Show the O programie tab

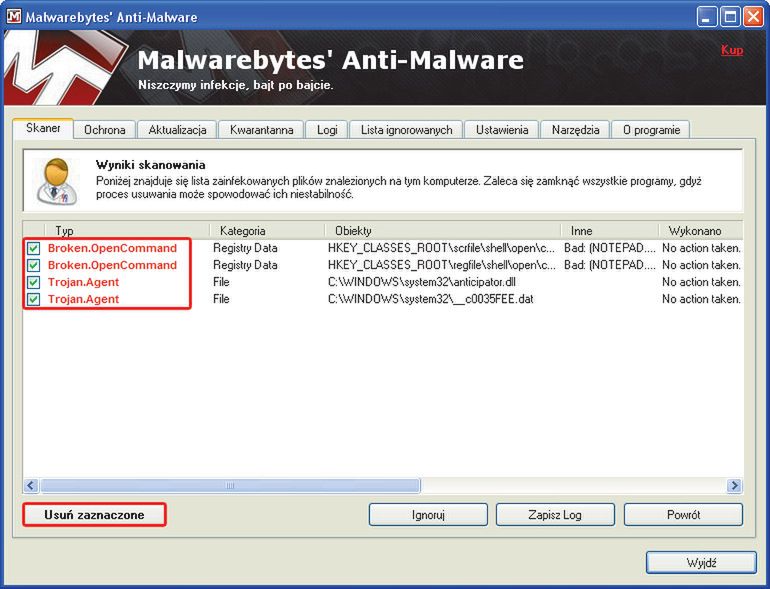651,130
